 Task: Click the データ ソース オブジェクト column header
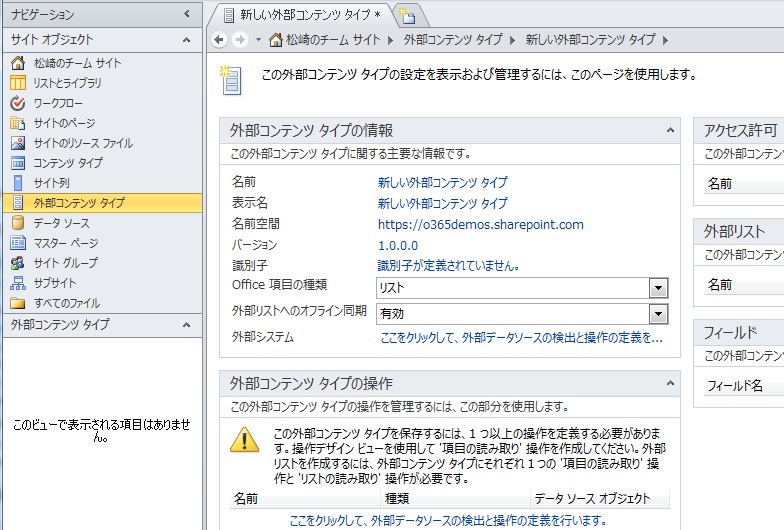600,498
